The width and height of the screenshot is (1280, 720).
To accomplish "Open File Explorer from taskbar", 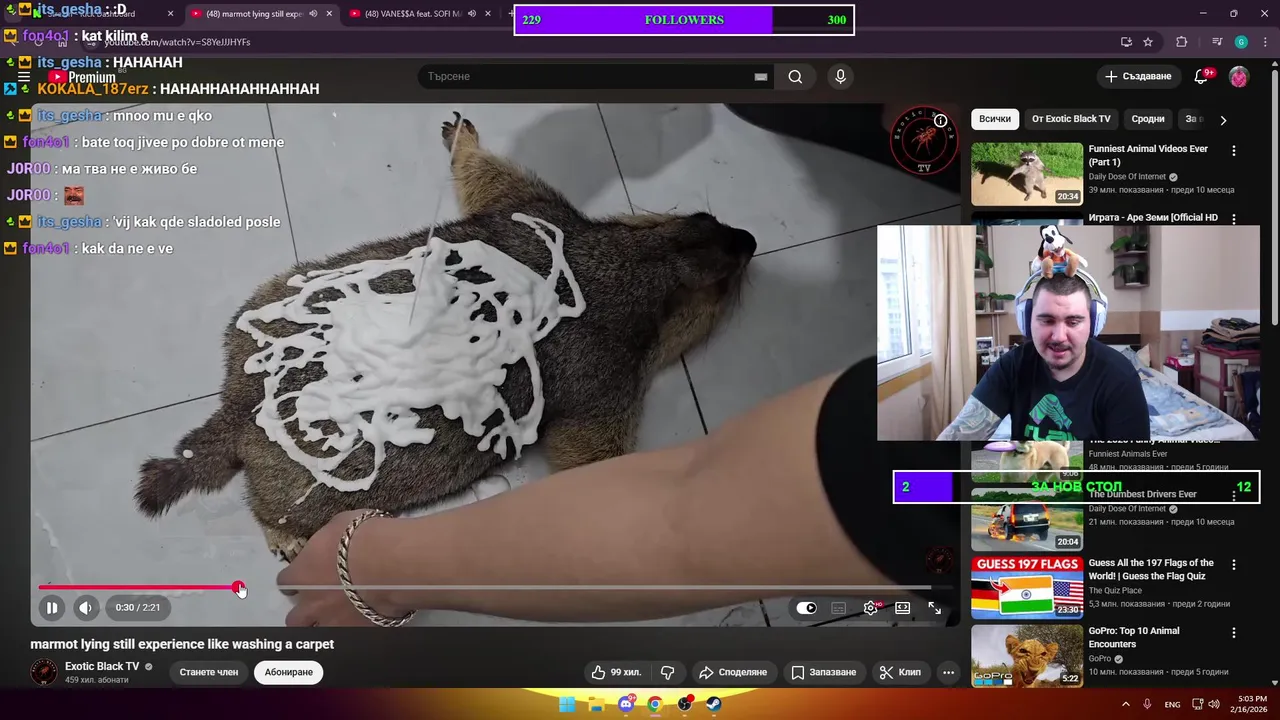I will point(596,704).
